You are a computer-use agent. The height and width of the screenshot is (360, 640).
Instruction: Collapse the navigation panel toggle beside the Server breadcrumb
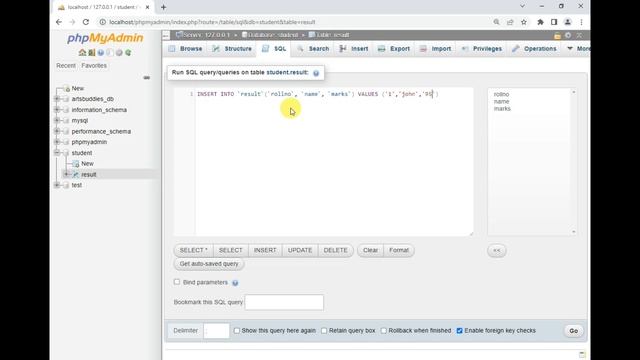[166, 36]
